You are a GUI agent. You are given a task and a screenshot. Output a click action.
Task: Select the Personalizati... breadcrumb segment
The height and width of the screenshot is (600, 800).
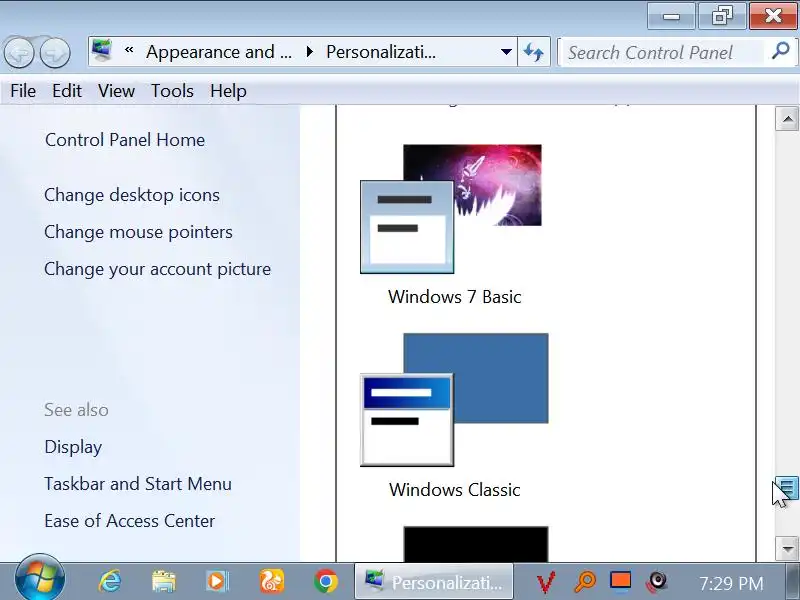click(x=381, y=52)
